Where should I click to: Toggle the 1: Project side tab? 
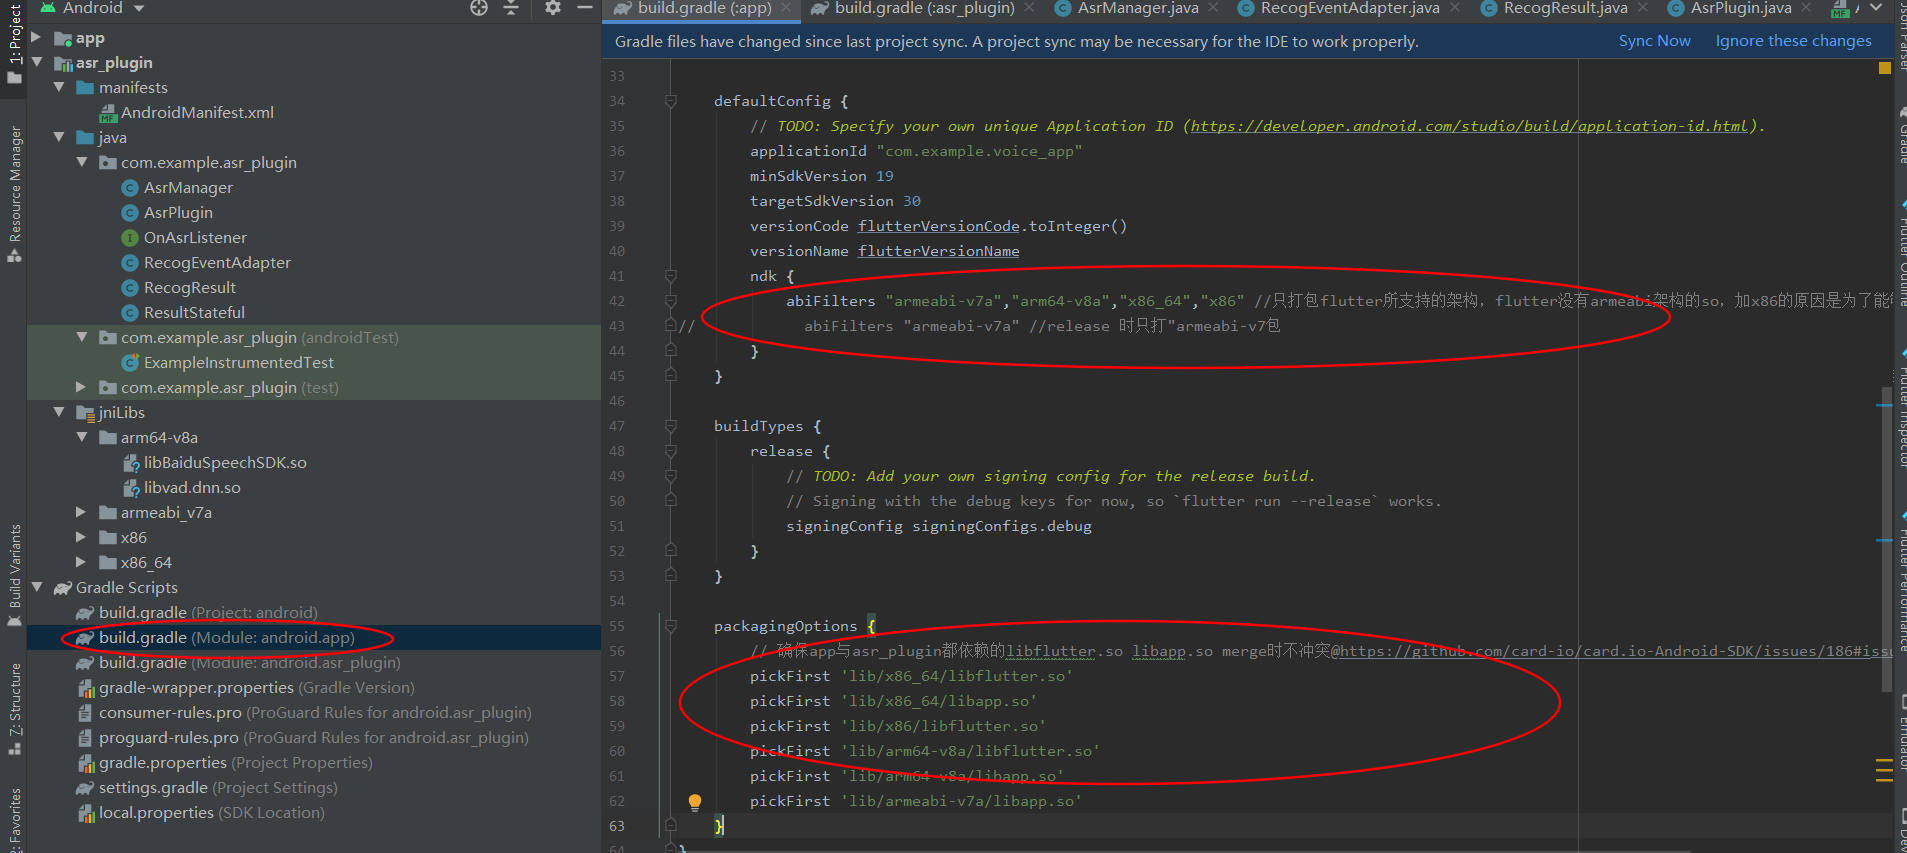pos(14,43)
